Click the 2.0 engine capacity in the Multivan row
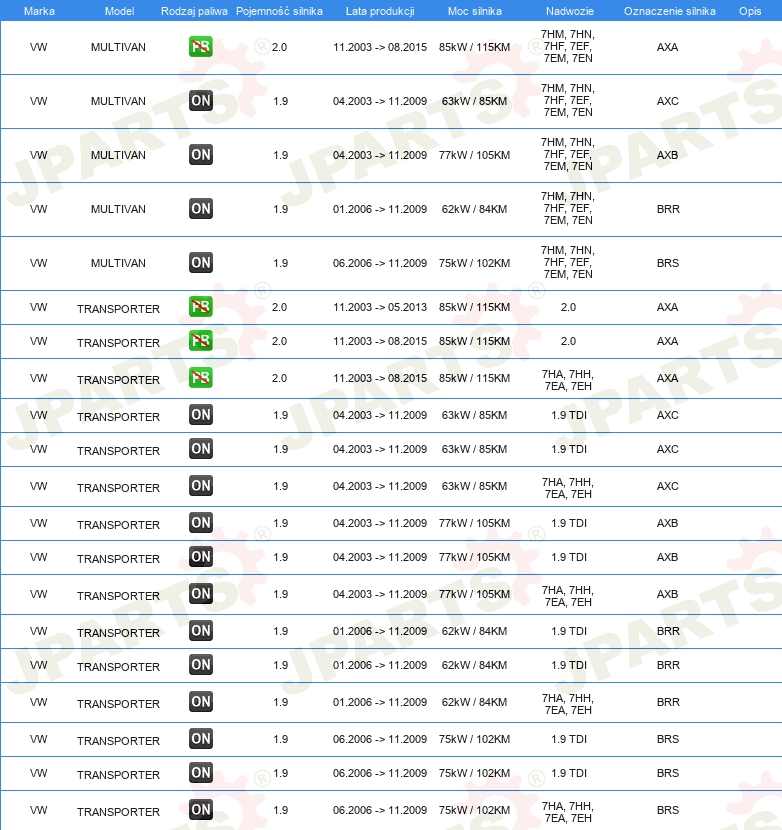The image size is (782, 830). click(279, 47)
